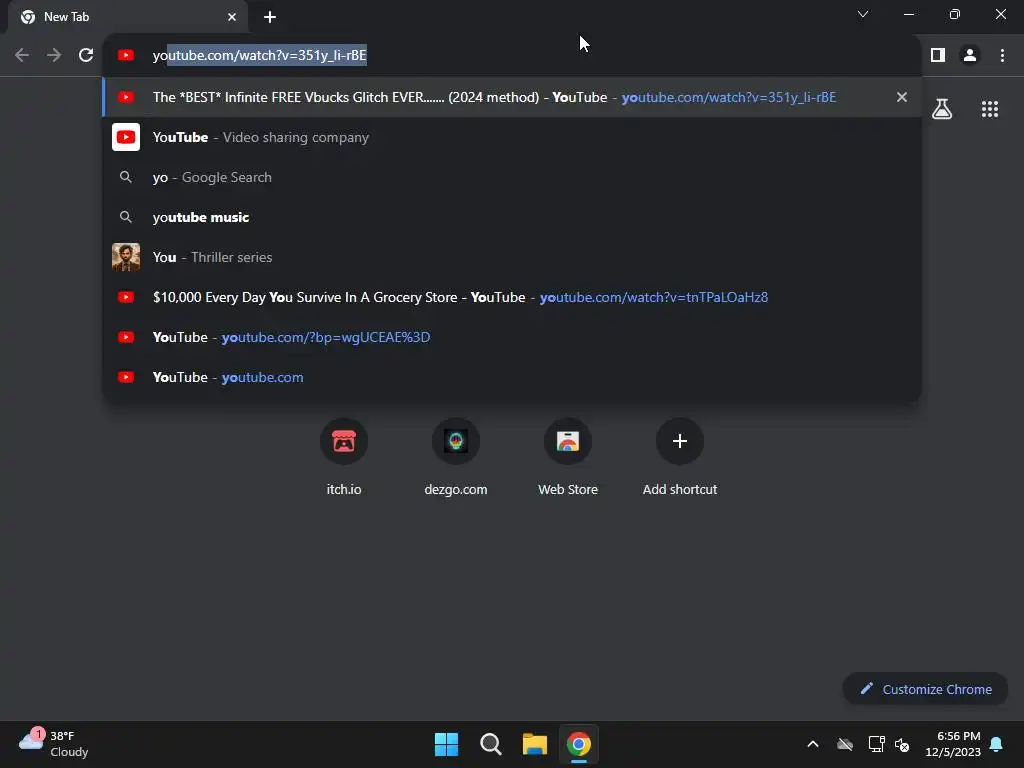Viewport: 1024px width, 768px height.
Task: Select the 'You - Thriller series' suggestion
Action: click(x=512, y=257)
